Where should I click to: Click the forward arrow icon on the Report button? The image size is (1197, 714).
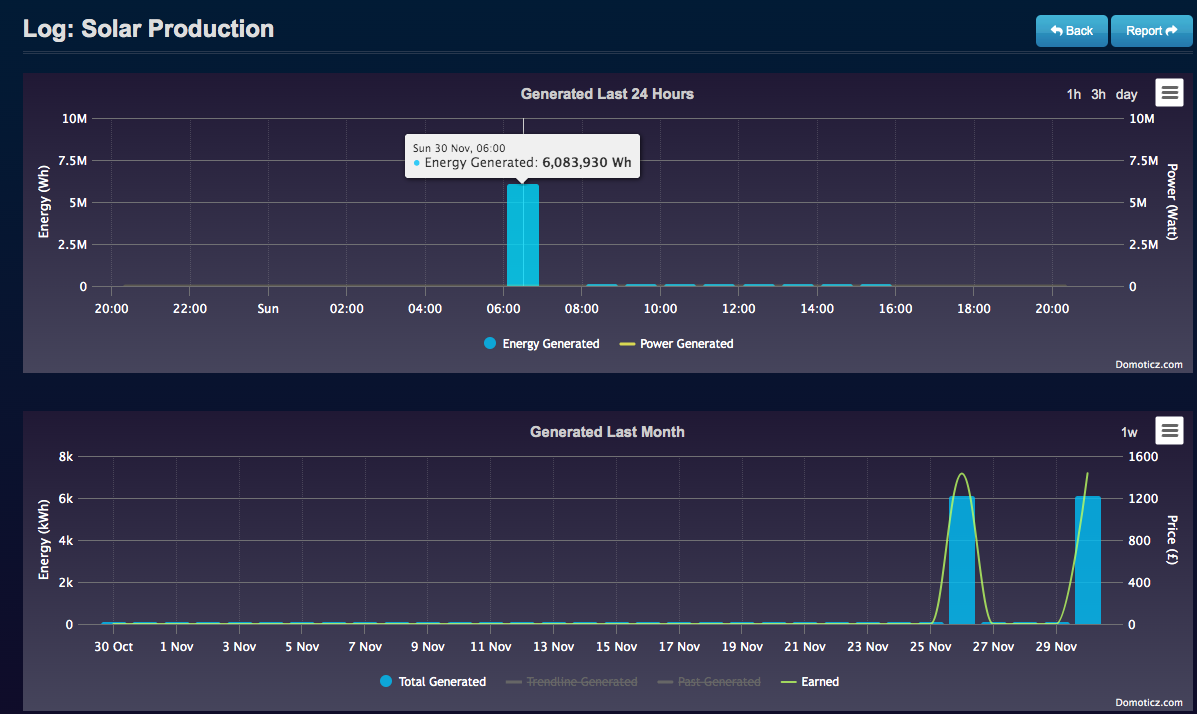(x=1172, y=31)
